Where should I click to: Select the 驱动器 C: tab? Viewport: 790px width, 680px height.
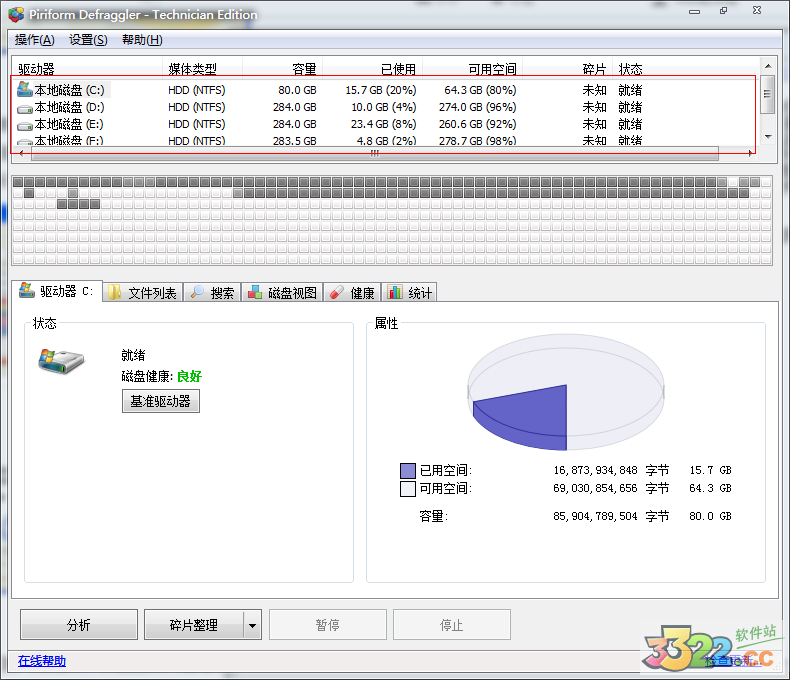[56, 291]
